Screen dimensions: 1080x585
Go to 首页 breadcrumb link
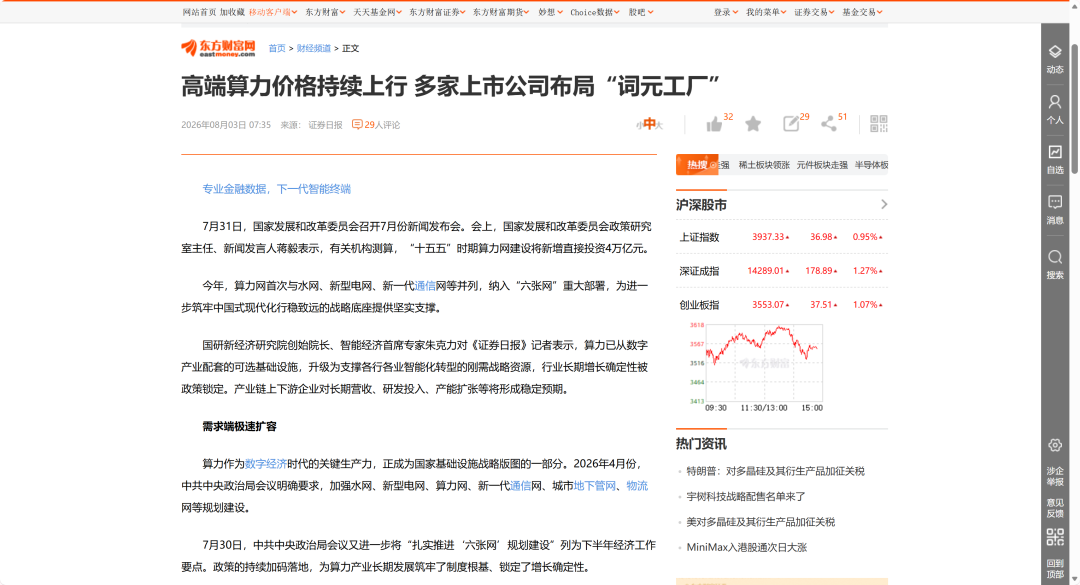(x=277, y=48)
